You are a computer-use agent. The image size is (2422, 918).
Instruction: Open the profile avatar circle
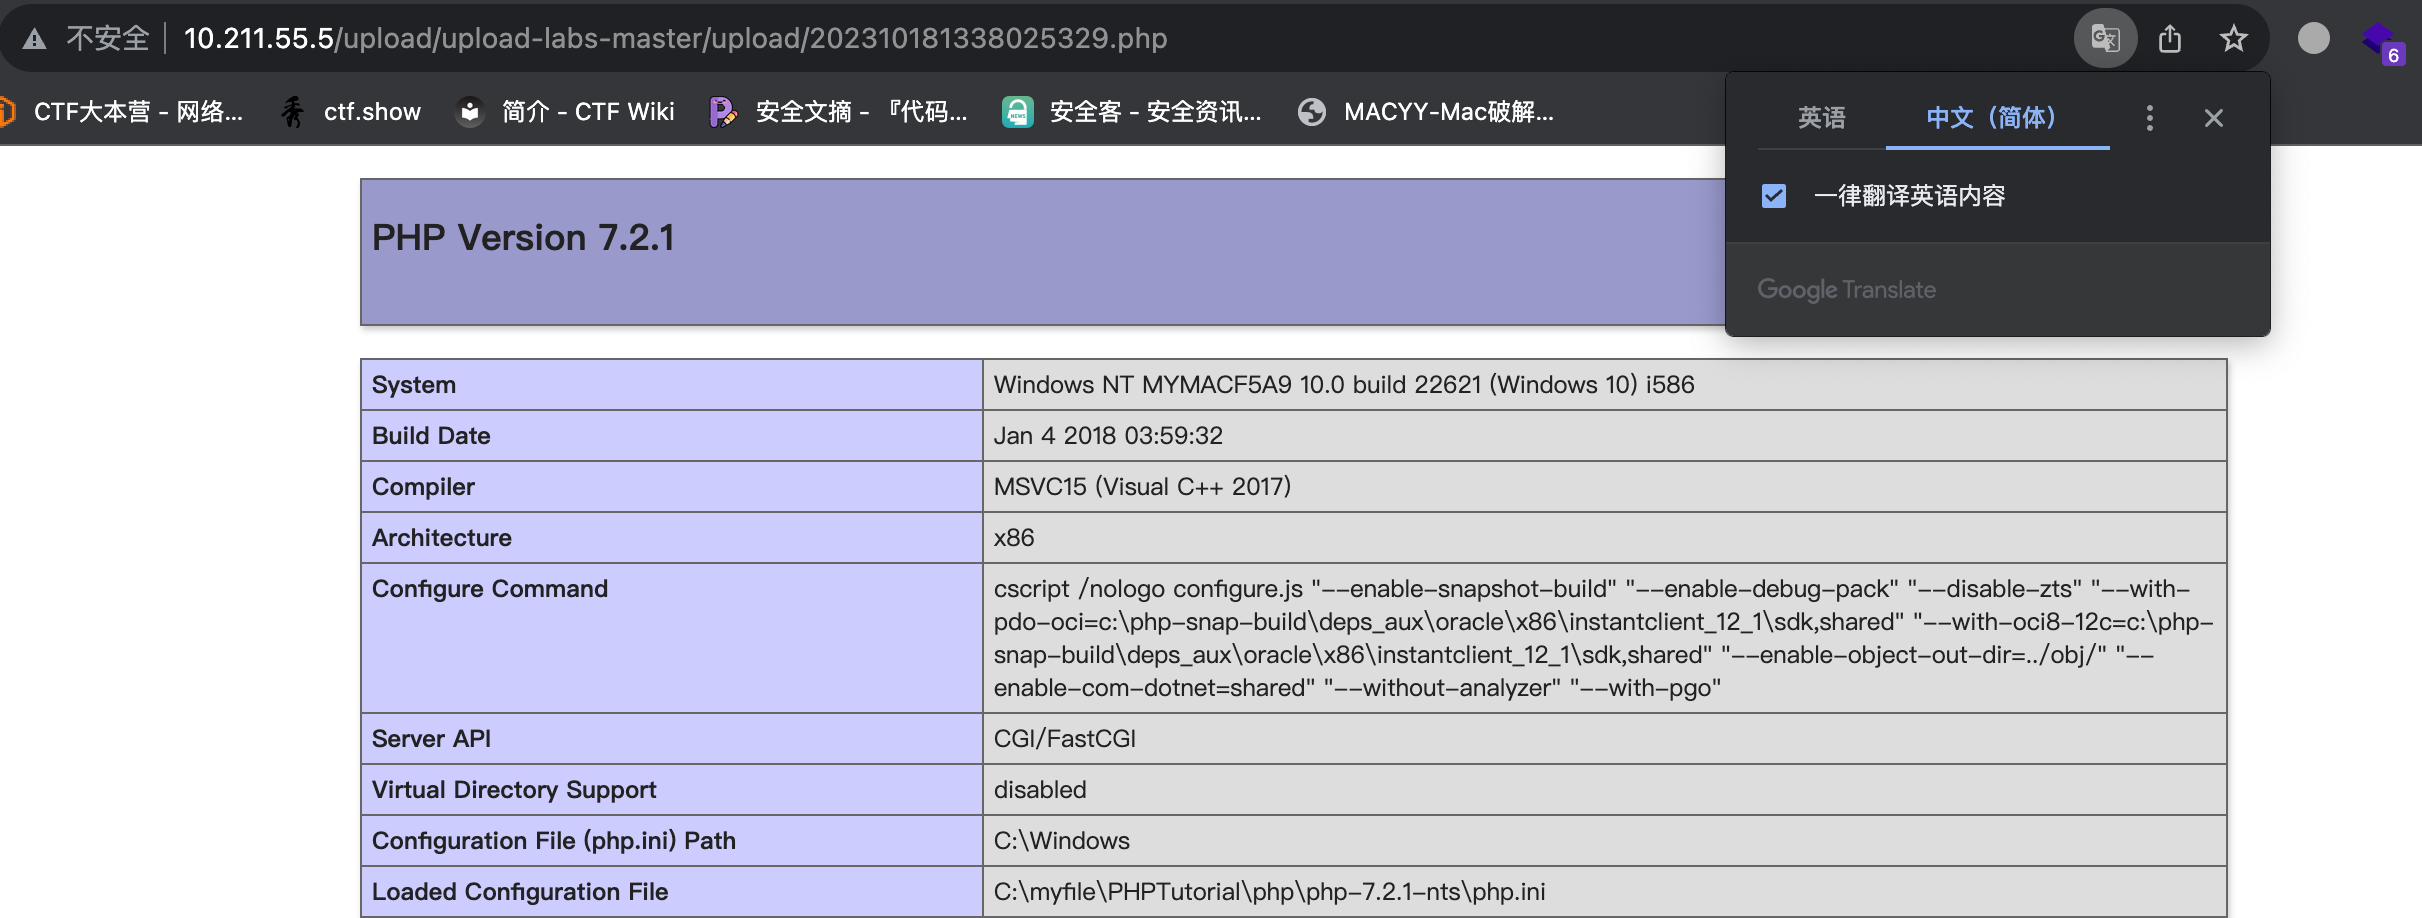coord(2313,39)
